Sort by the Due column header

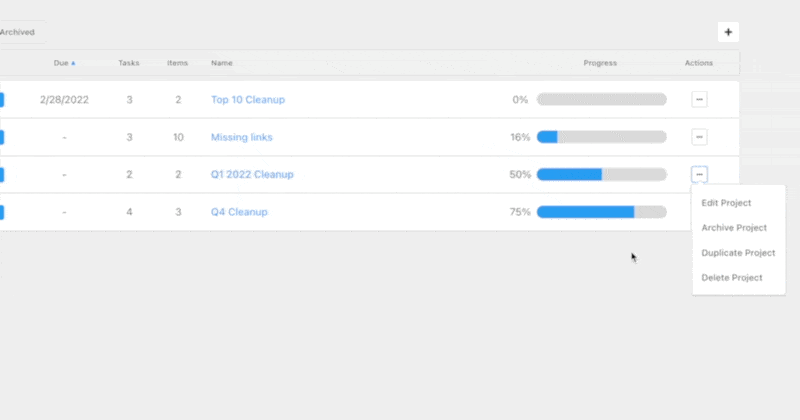tap(61, 63)
